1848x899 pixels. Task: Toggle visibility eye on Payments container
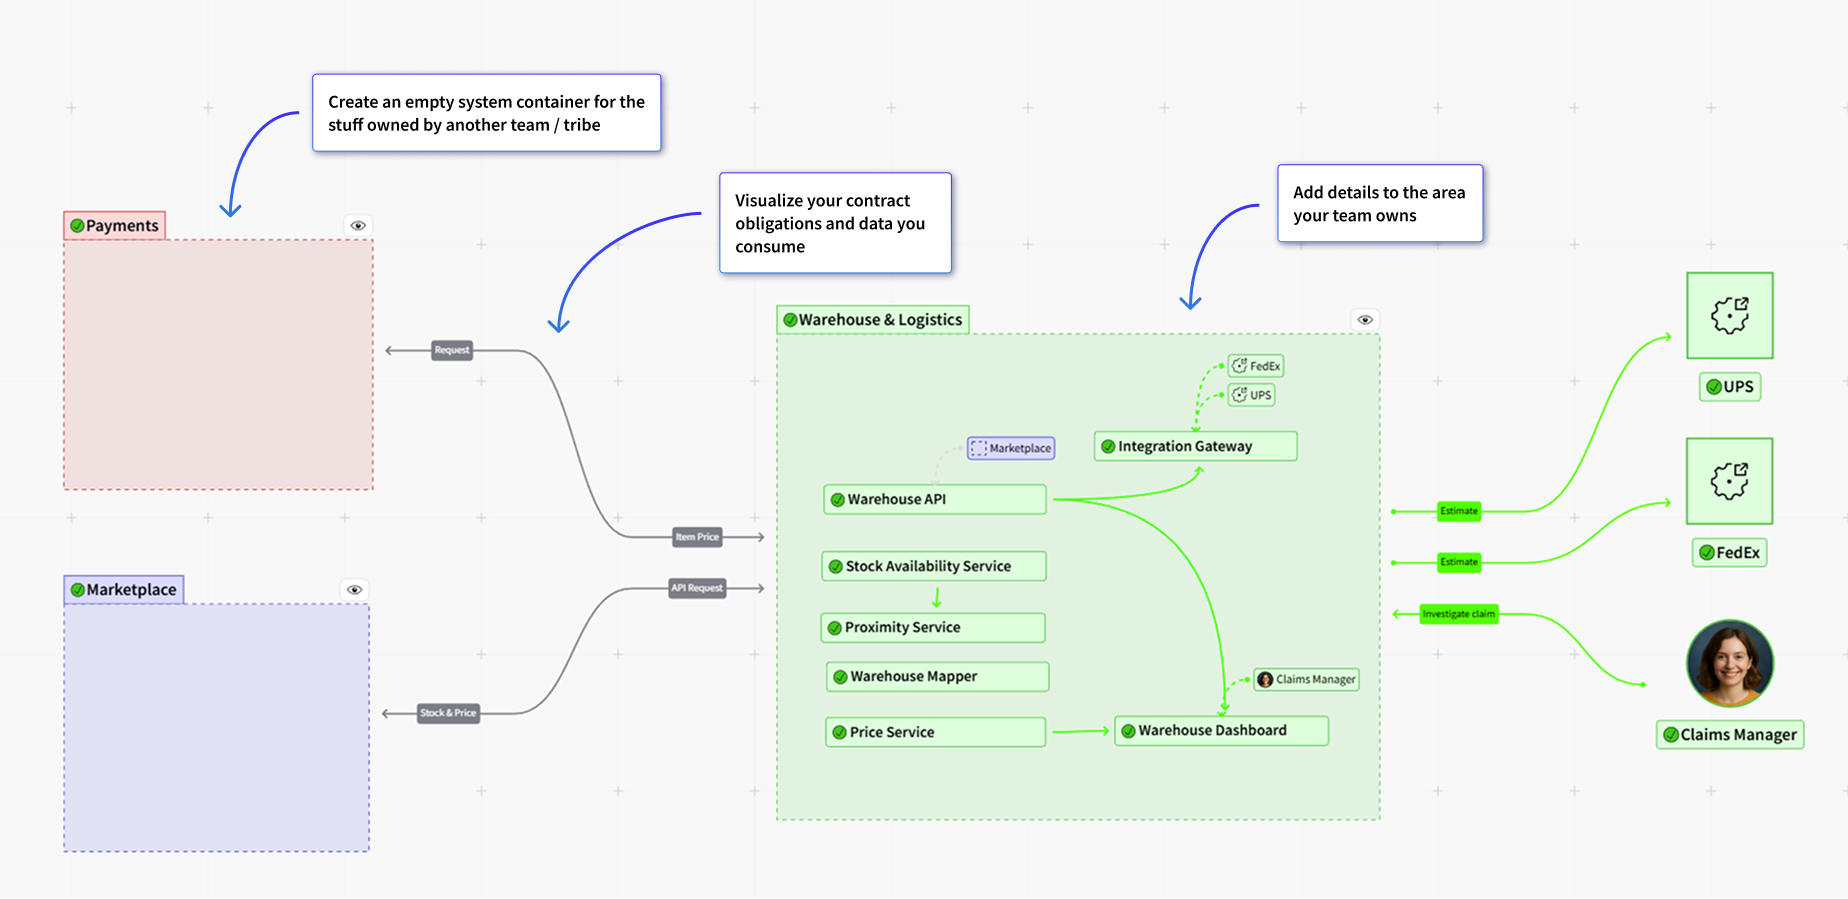coord(358,226)
